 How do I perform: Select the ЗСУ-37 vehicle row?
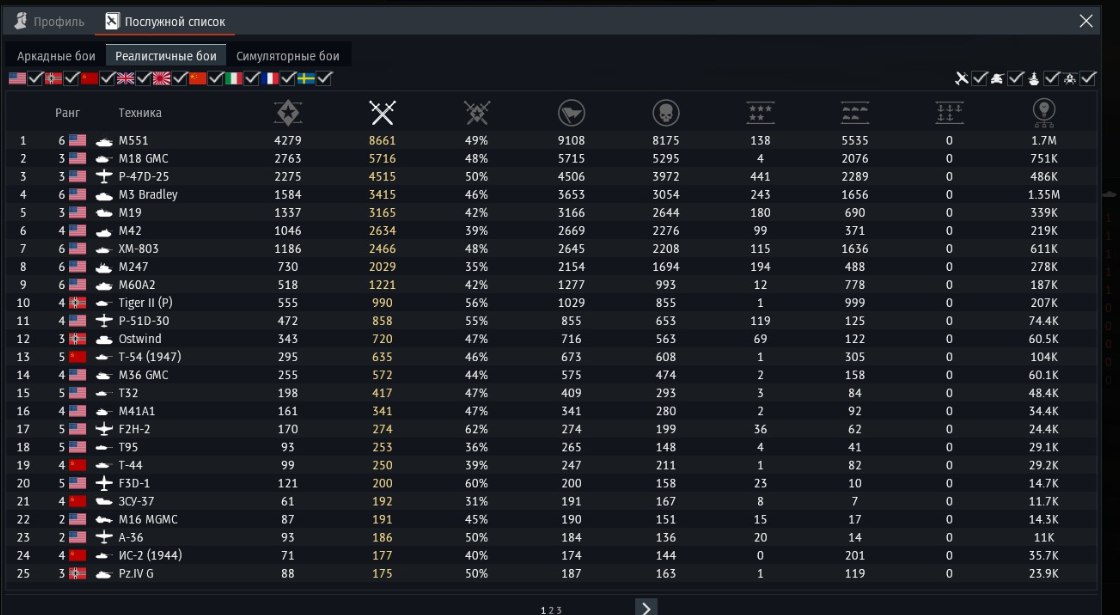[551, 501]
